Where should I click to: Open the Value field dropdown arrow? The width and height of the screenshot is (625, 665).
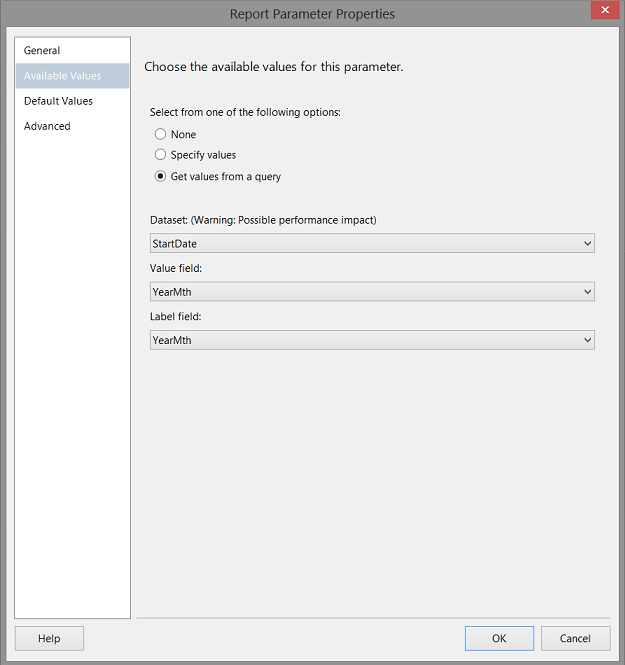(586, 292)
